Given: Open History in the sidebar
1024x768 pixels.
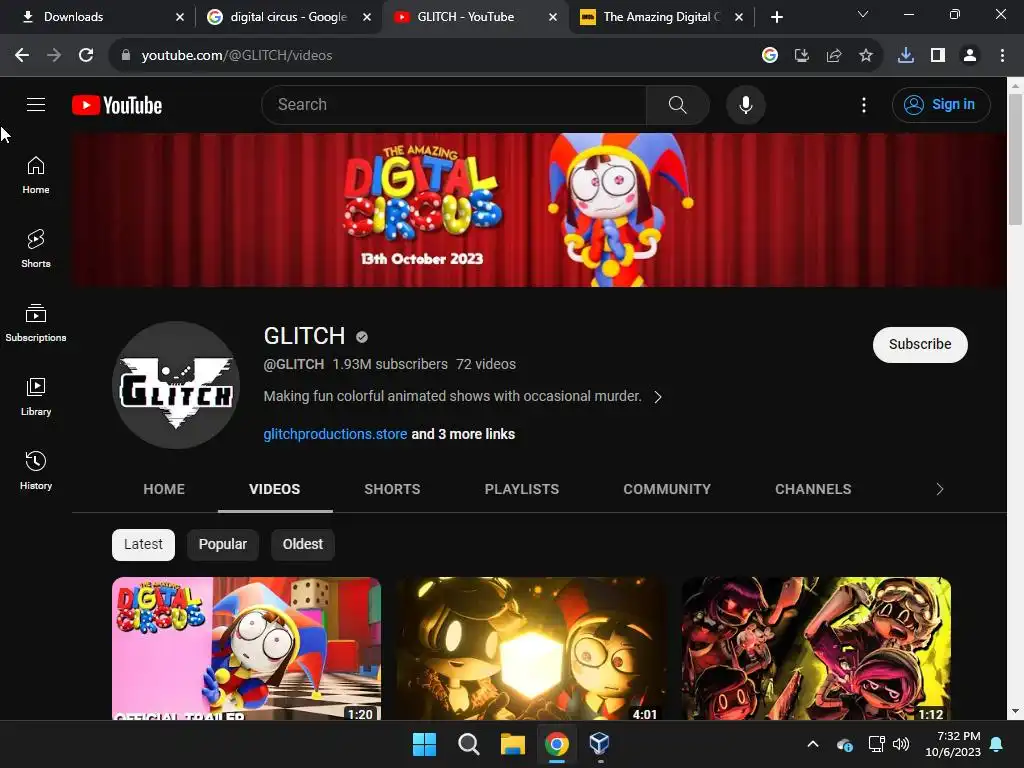Looking at the screenshot, I should coord(36,470).
